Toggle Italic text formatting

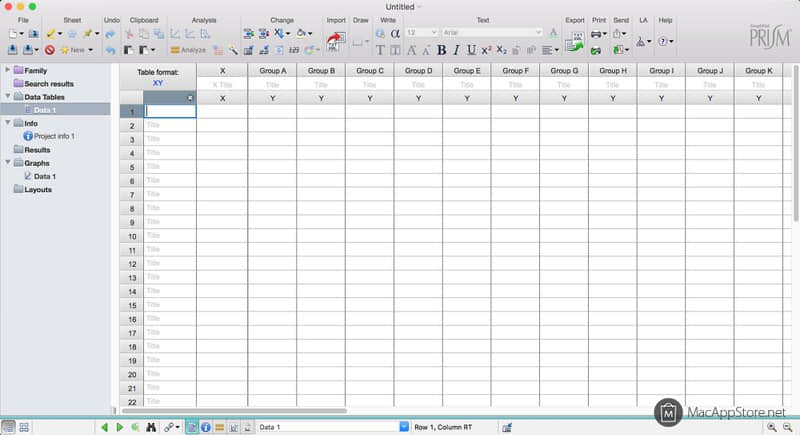[456, 50]
